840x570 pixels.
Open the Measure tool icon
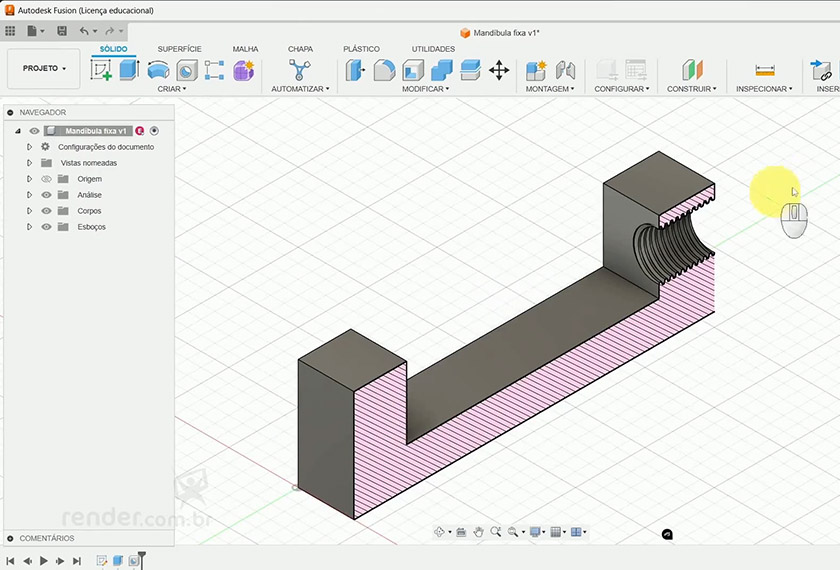click(x=765, y=70)
